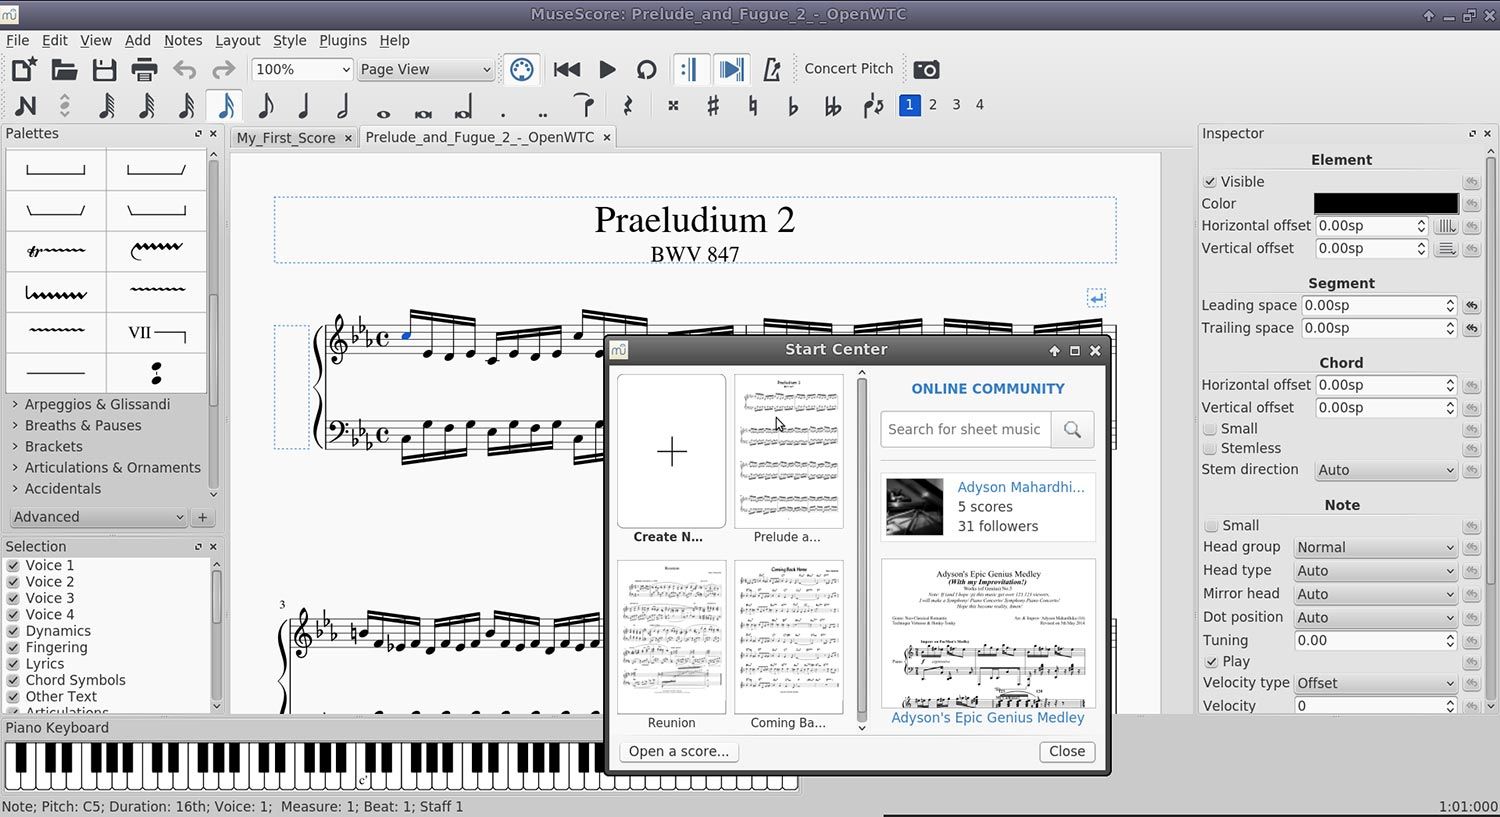Open the Plugins menu
This screenshot has height=817, width=1500.
coord(343,41)
